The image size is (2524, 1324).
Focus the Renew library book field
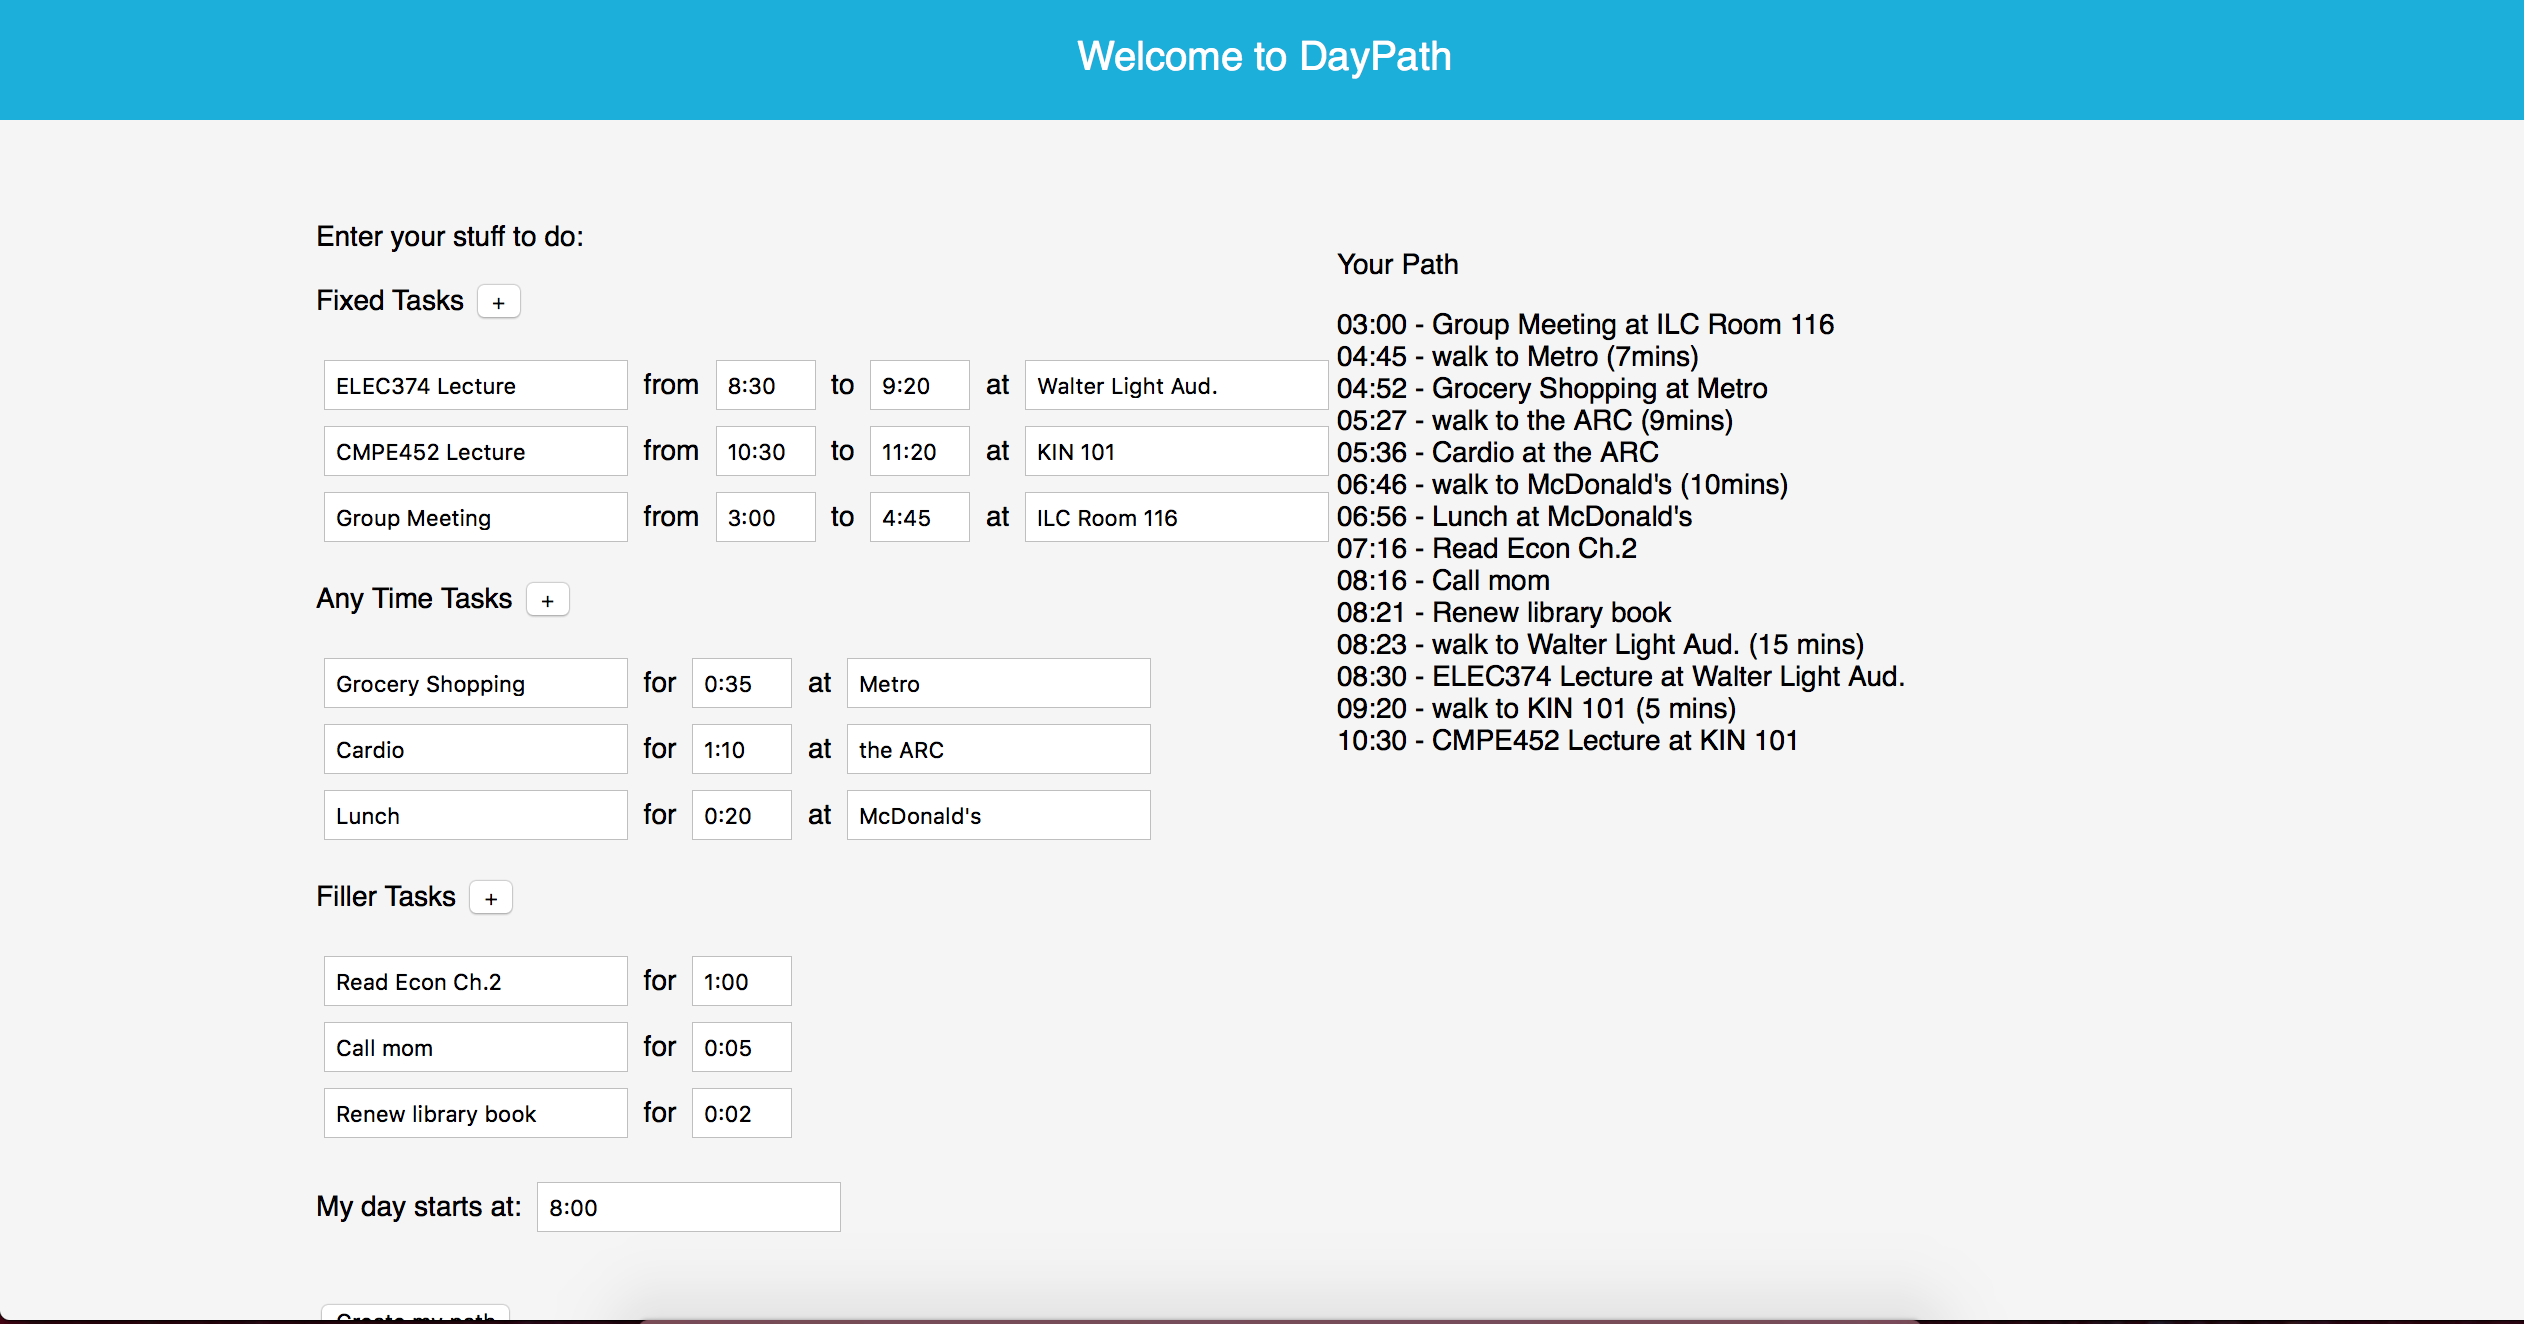(x=475, y=1114)
